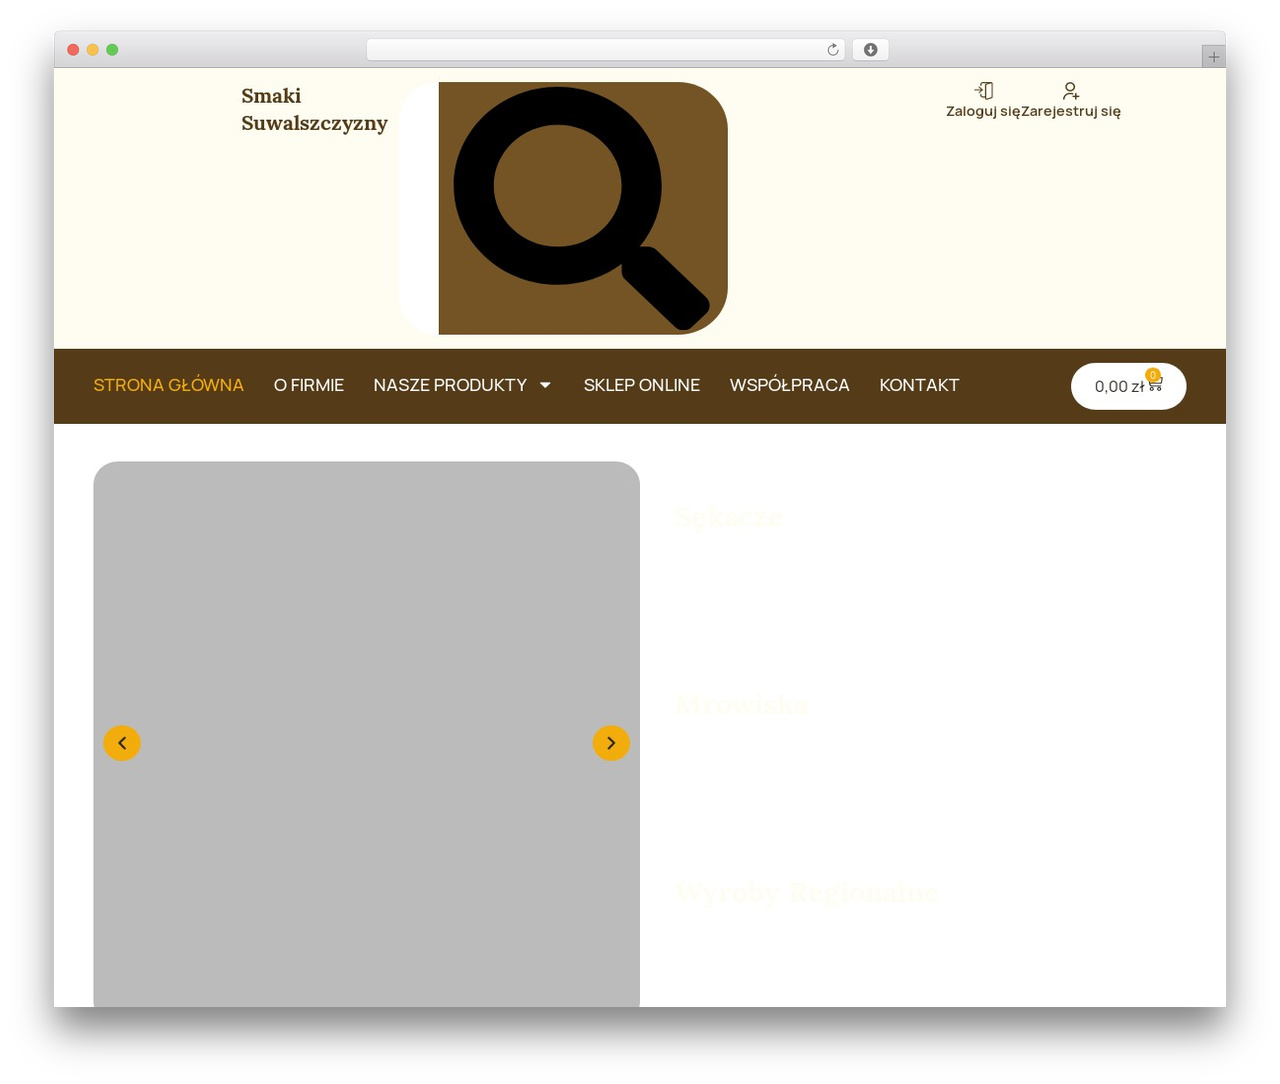1280x1084 pixels.
Task: Click the Zaloguj się login icon
Action: pos(984,91)
